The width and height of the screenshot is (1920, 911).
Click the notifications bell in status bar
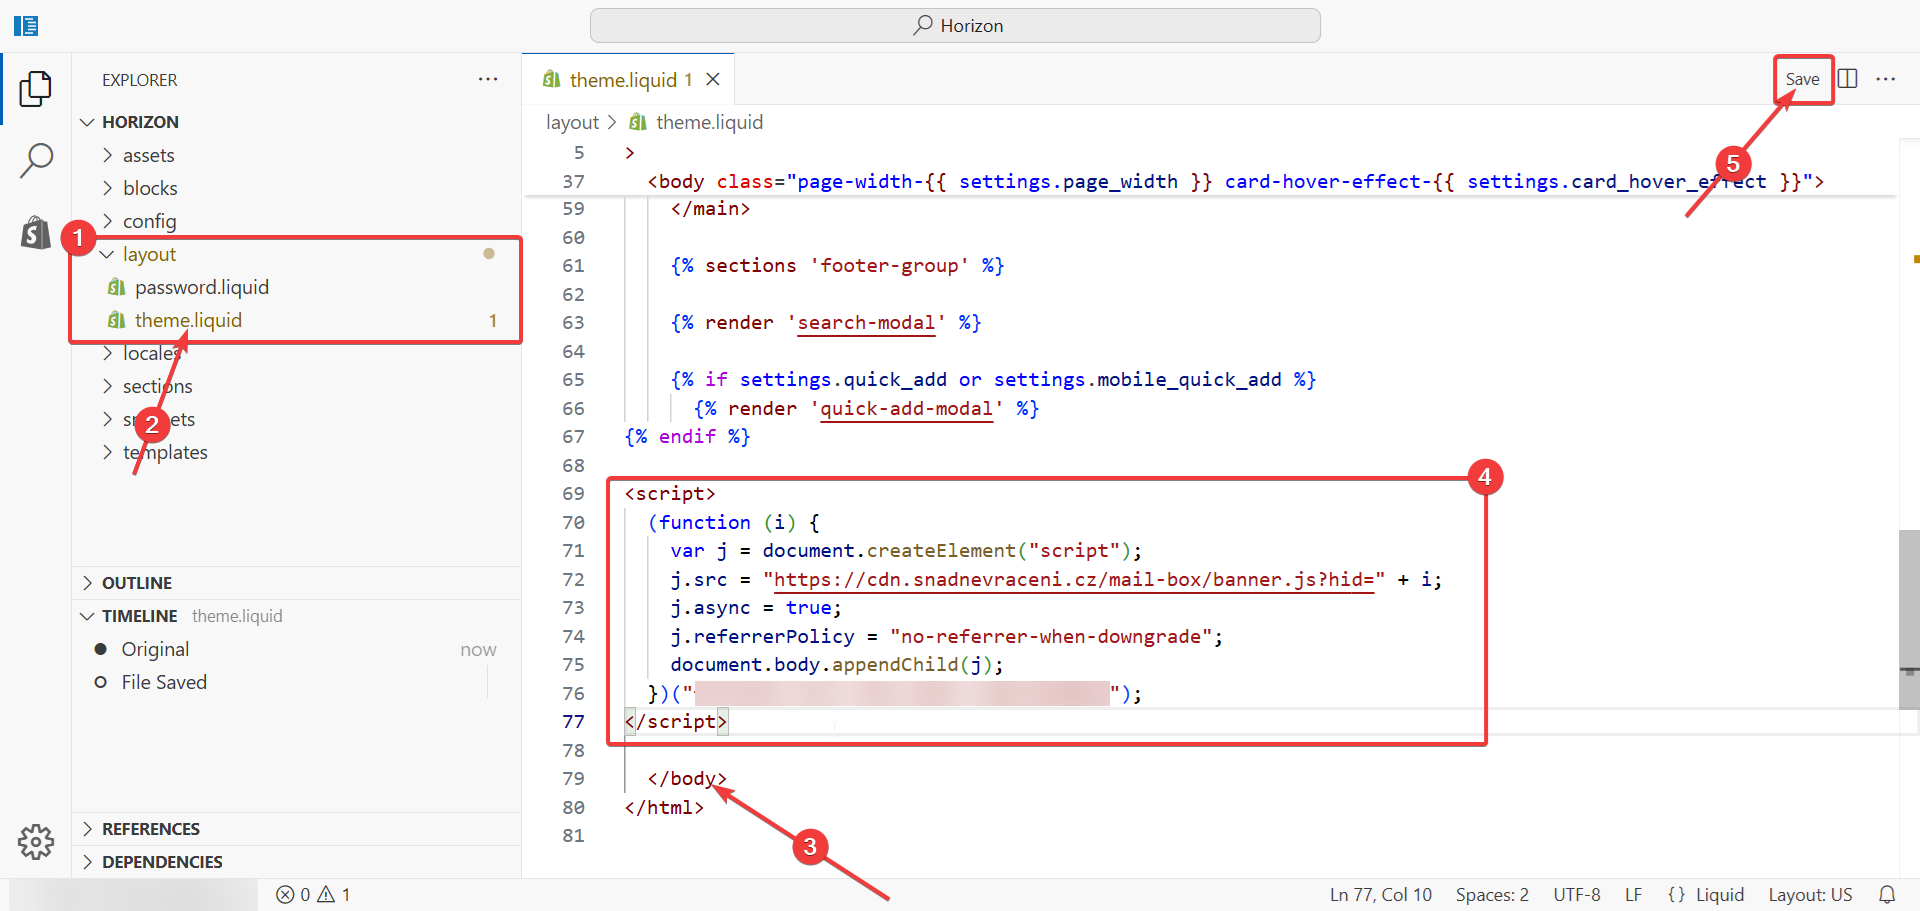coord(1887,895)
